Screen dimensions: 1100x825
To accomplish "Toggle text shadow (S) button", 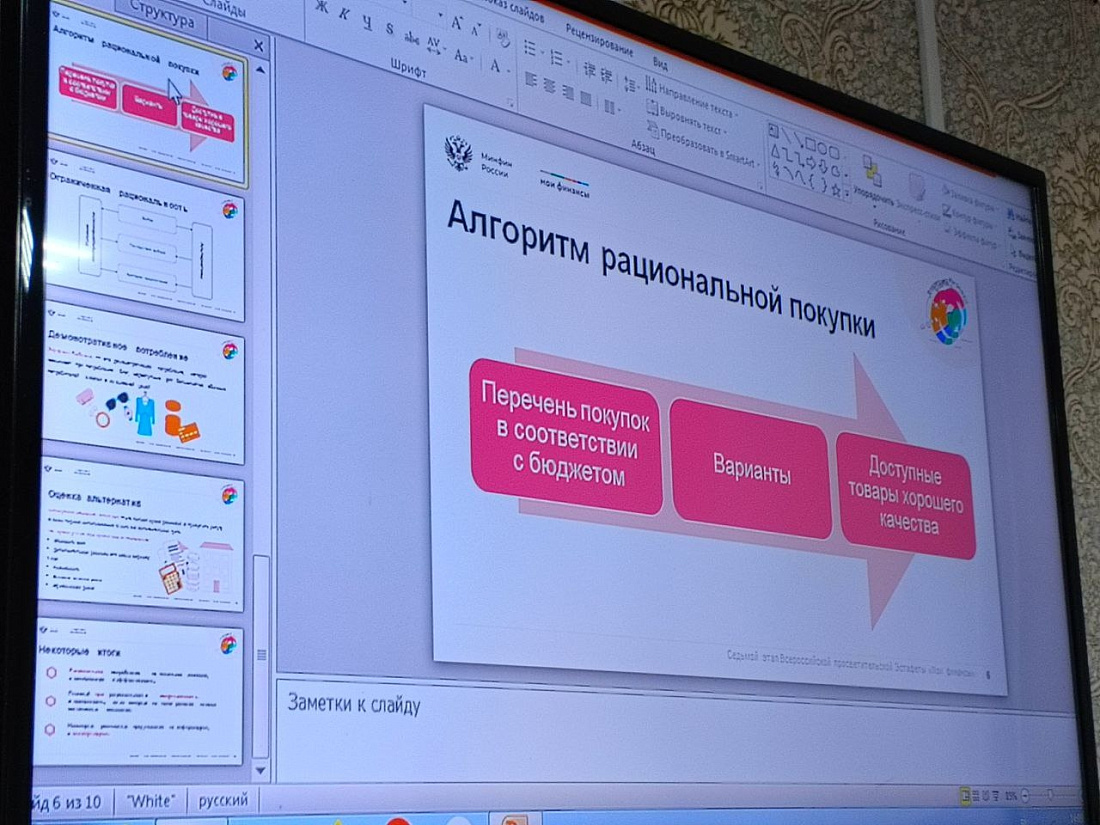I will coord(391,29).
